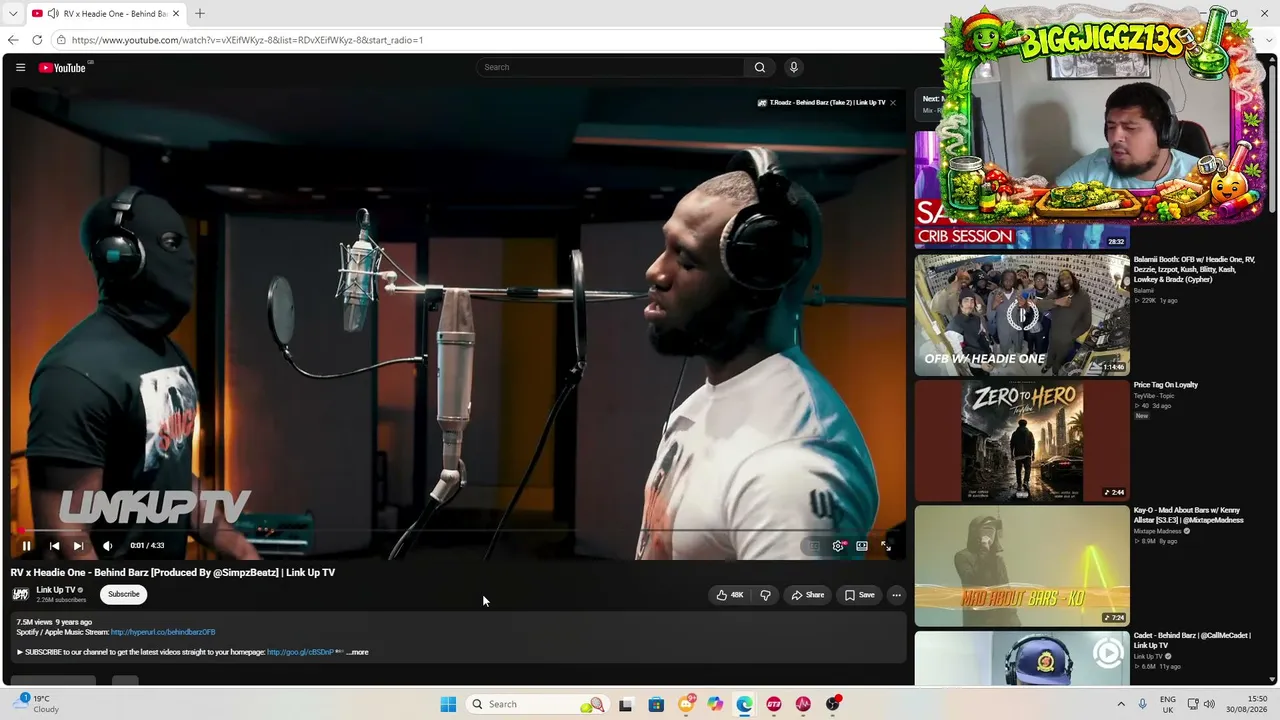Click the Cadet - Behind Barz title
The height and width of the screenshot is (720, 1280).
click(1192, 641)
